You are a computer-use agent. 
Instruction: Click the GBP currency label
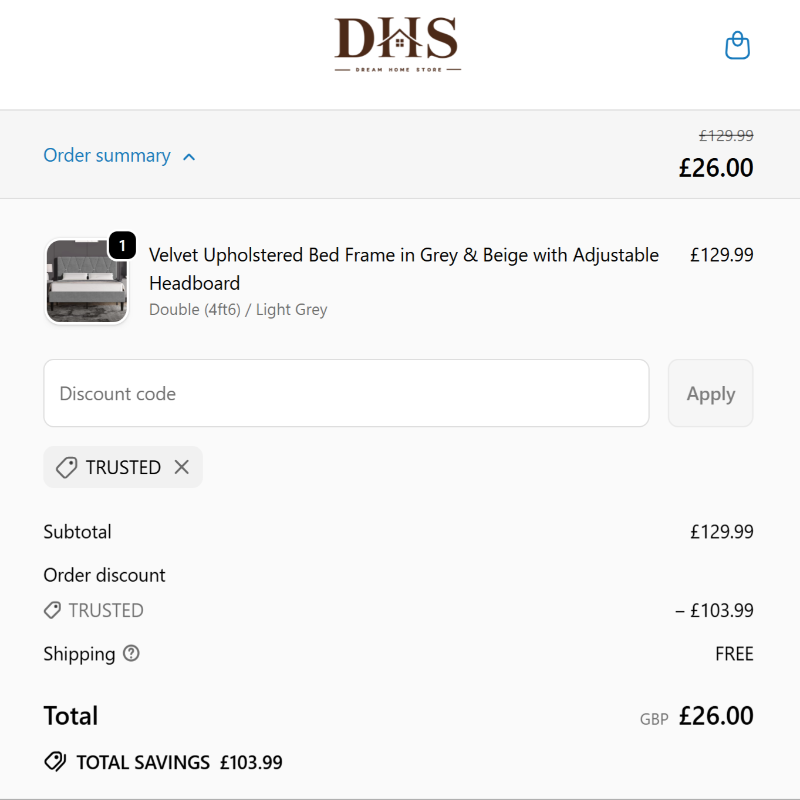[x=654, y=718]
